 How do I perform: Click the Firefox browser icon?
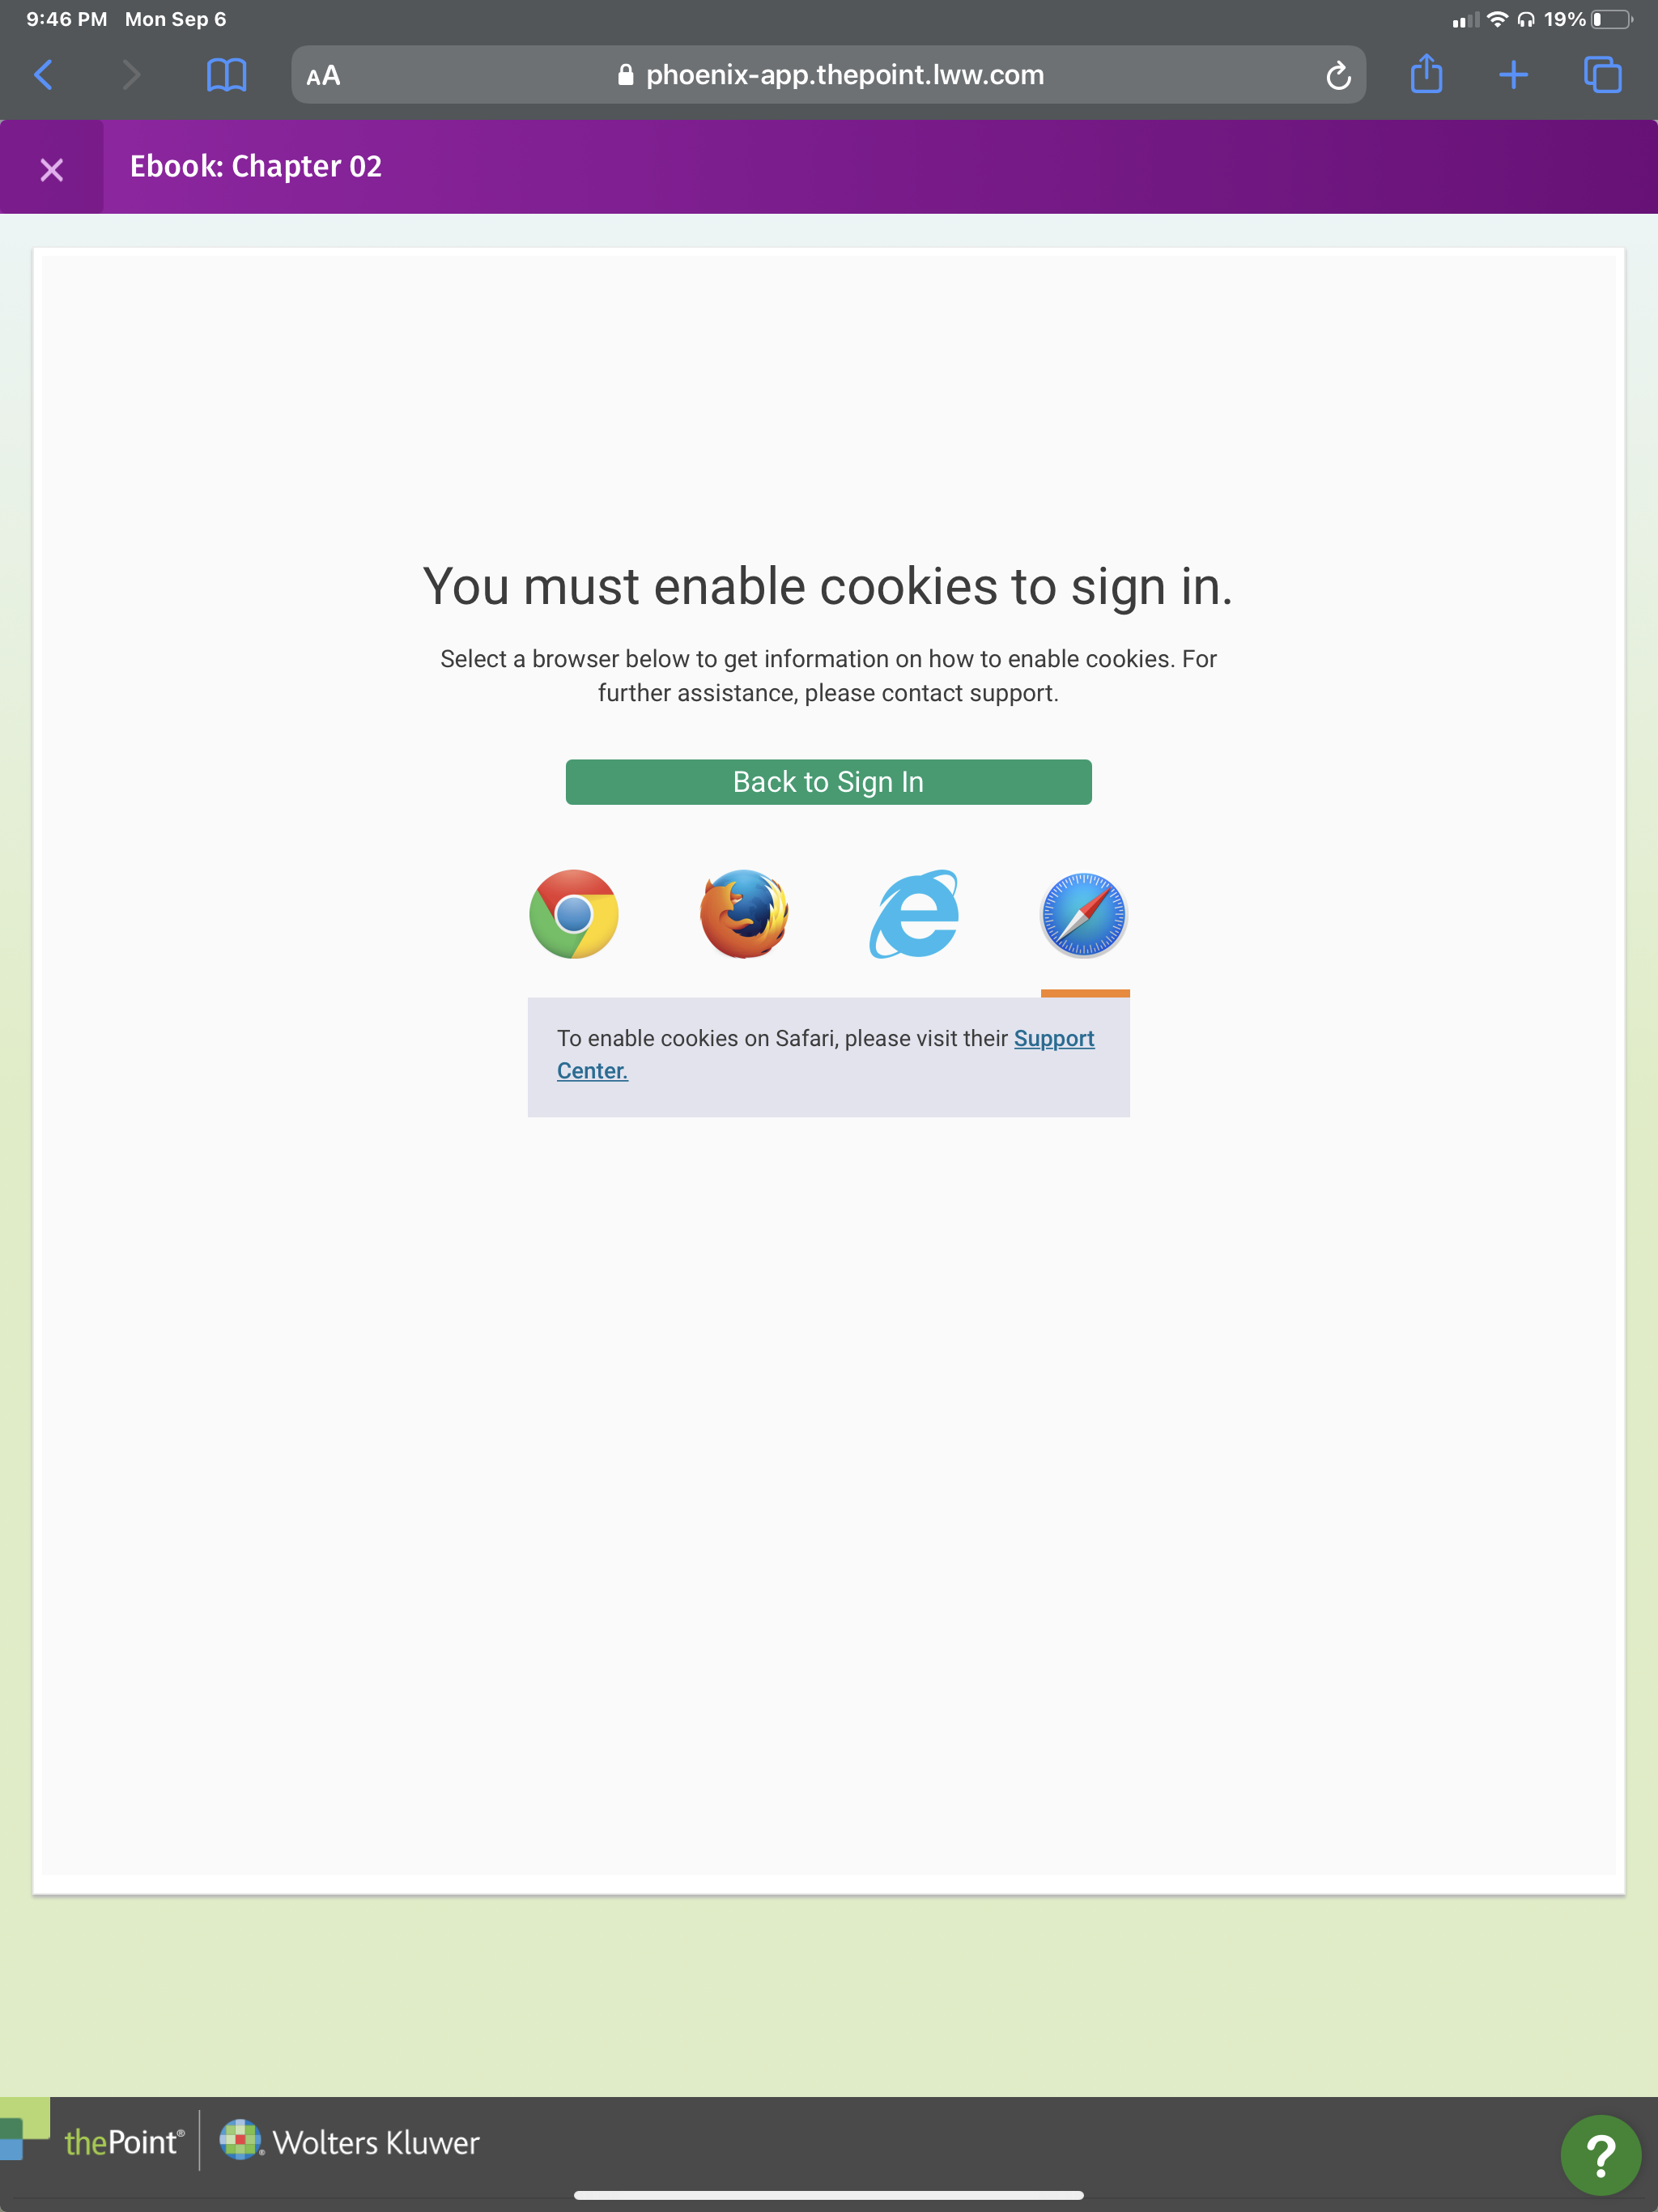tap(744, 912)
